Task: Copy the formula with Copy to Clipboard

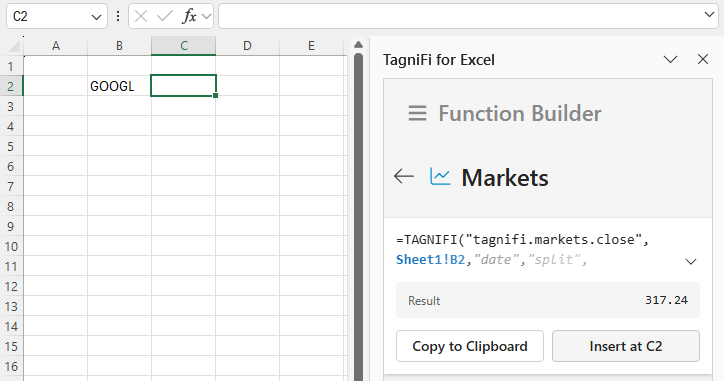Action: click(470, 346)
